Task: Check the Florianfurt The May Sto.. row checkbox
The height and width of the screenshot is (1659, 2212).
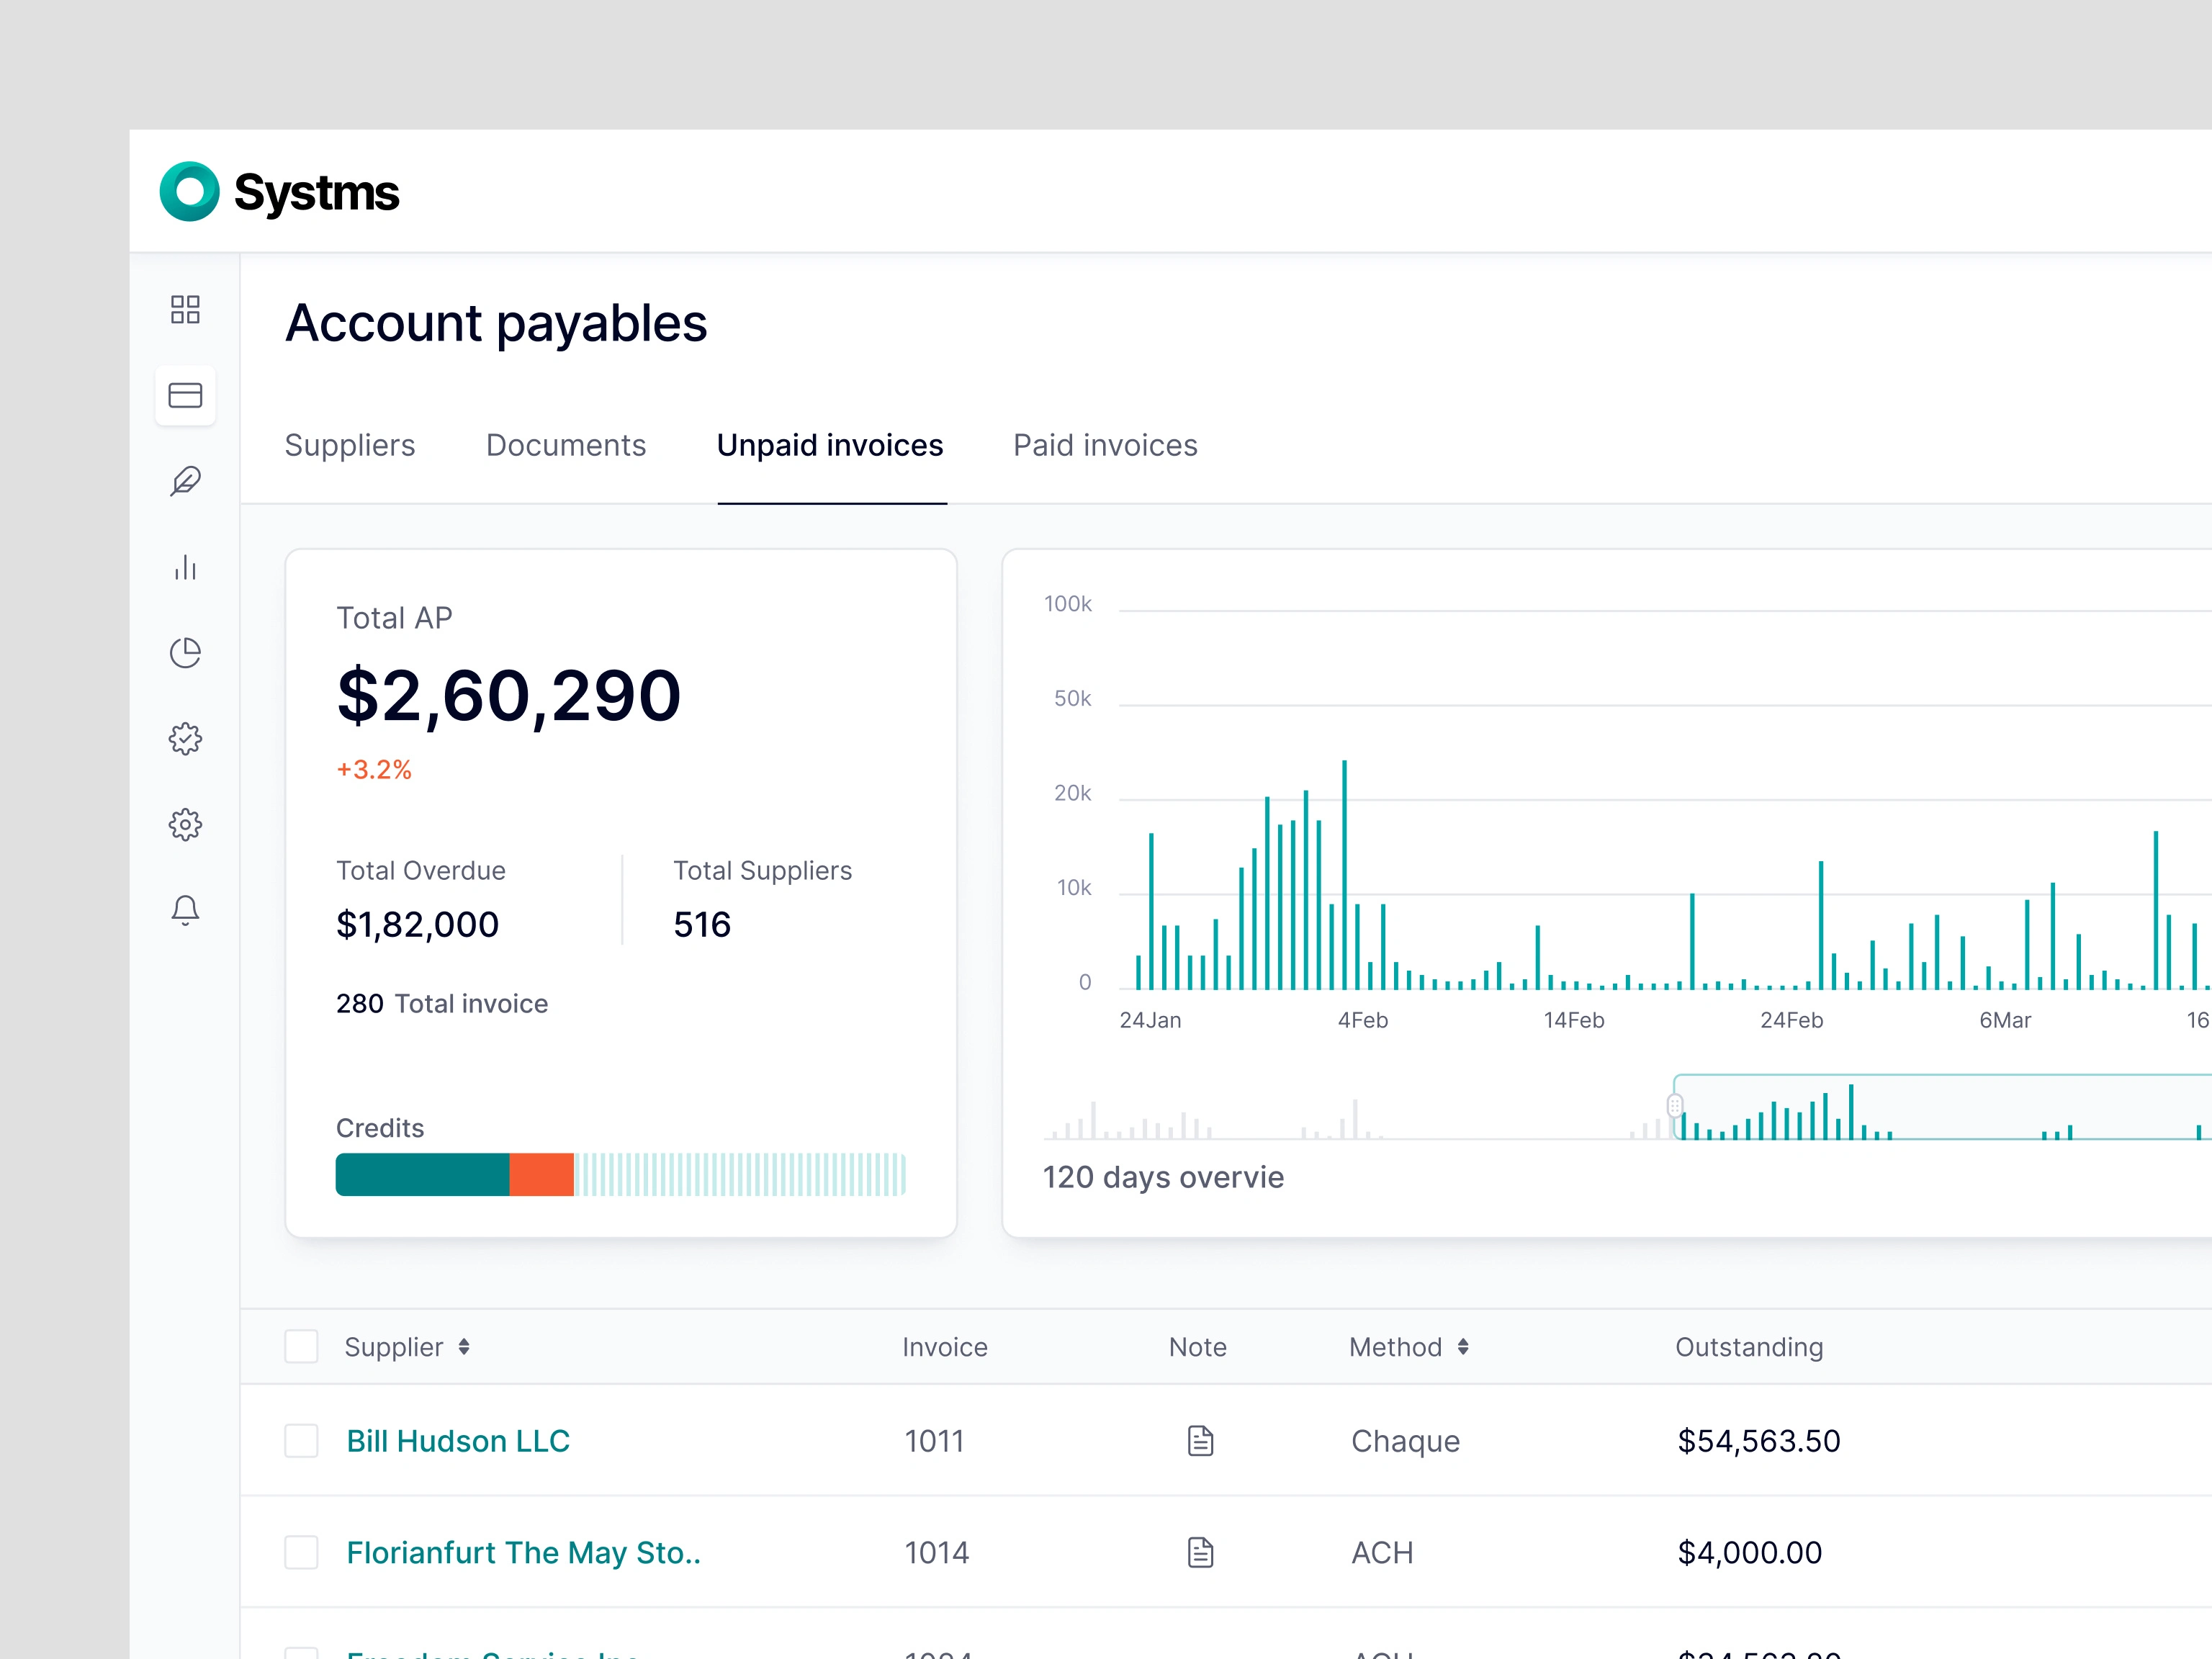Action: [301, 1552]
